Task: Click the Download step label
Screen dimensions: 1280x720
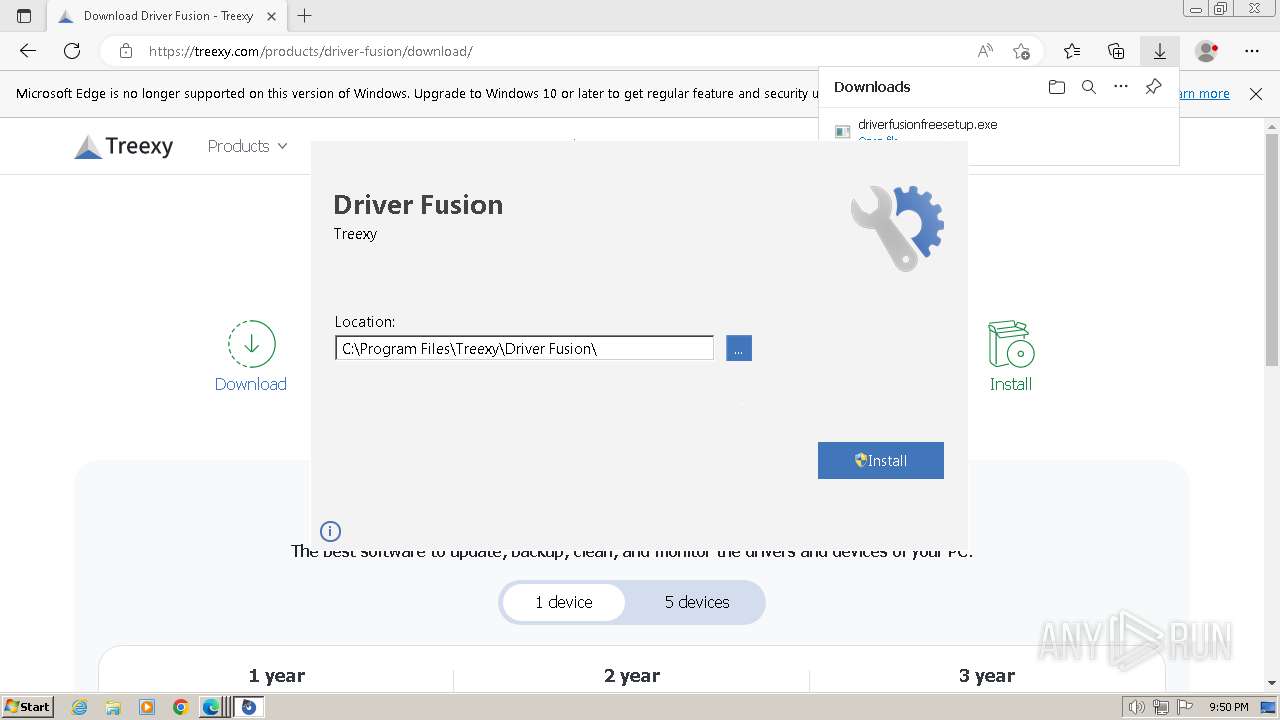Action: coord(251,384)
